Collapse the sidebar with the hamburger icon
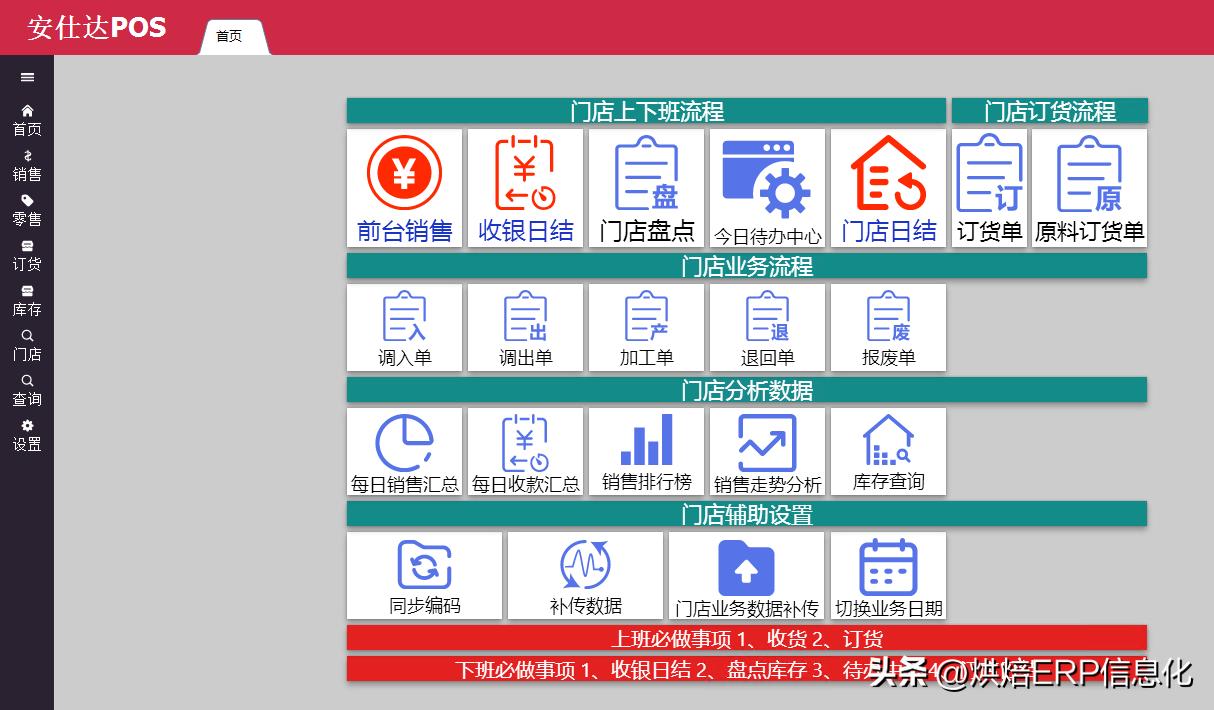The height and width of the screenshot is (710, 1214). pyautogui.click(x=27, y=79)
